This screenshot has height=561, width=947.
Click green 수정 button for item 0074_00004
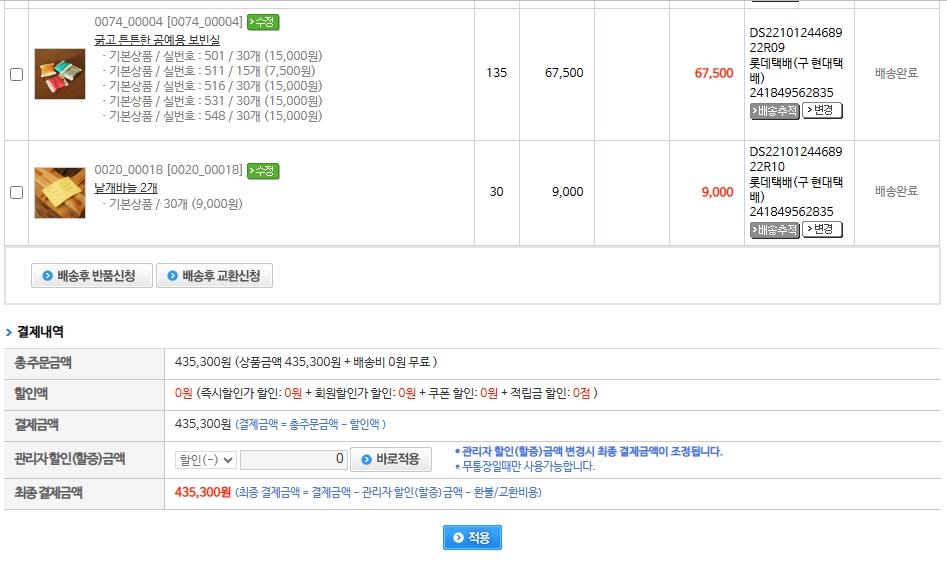pos(263,22)
